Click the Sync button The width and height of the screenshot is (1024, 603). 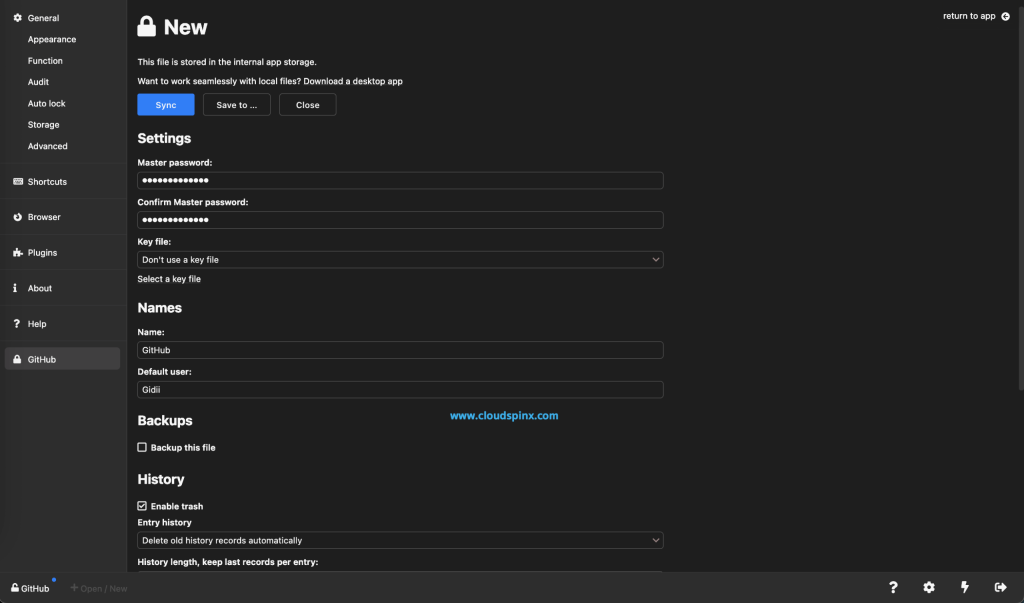point(166,104)
